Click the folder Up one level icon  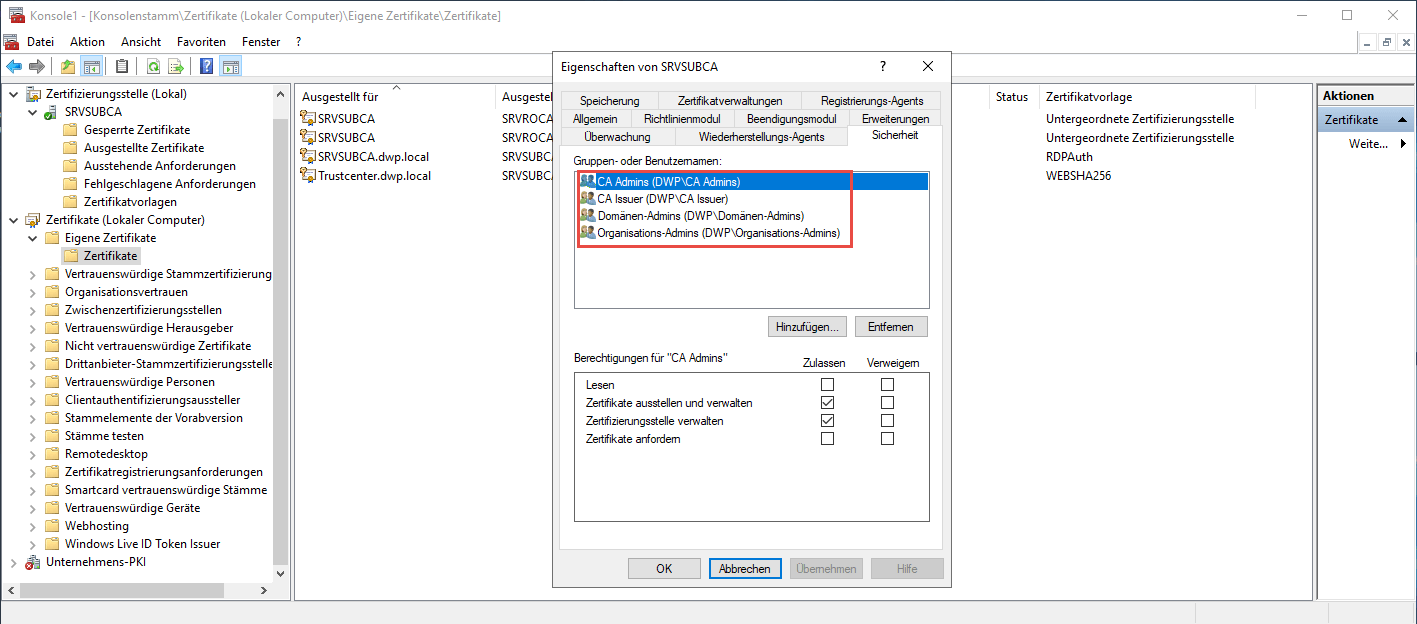click(68, 67)
